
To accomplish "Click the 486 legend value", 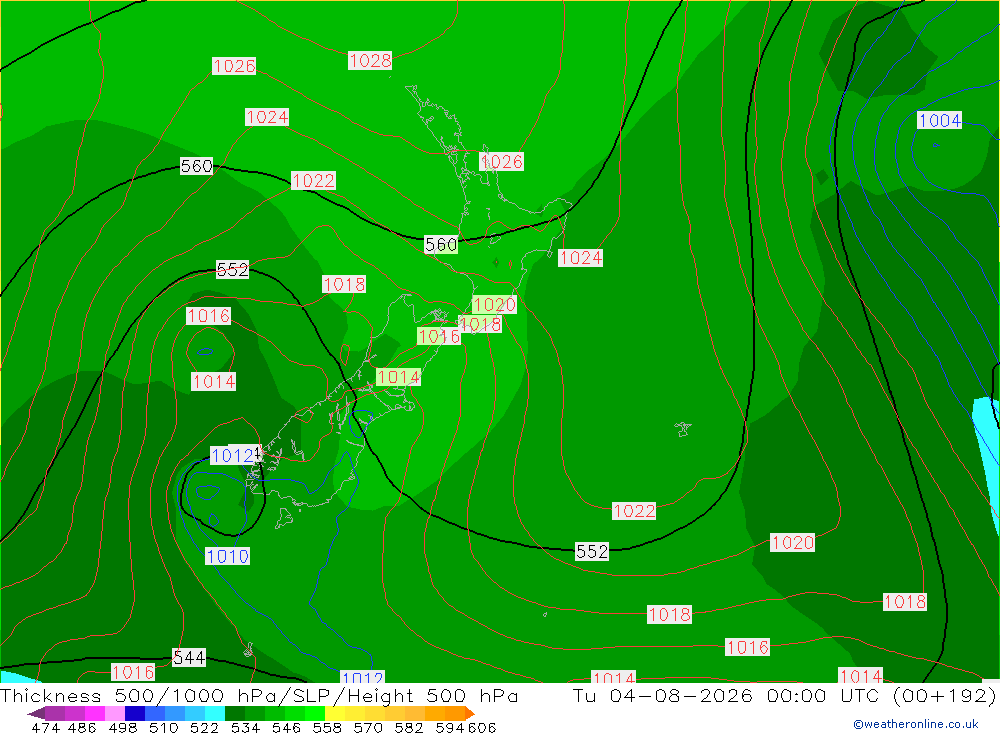I will [82, 727].
